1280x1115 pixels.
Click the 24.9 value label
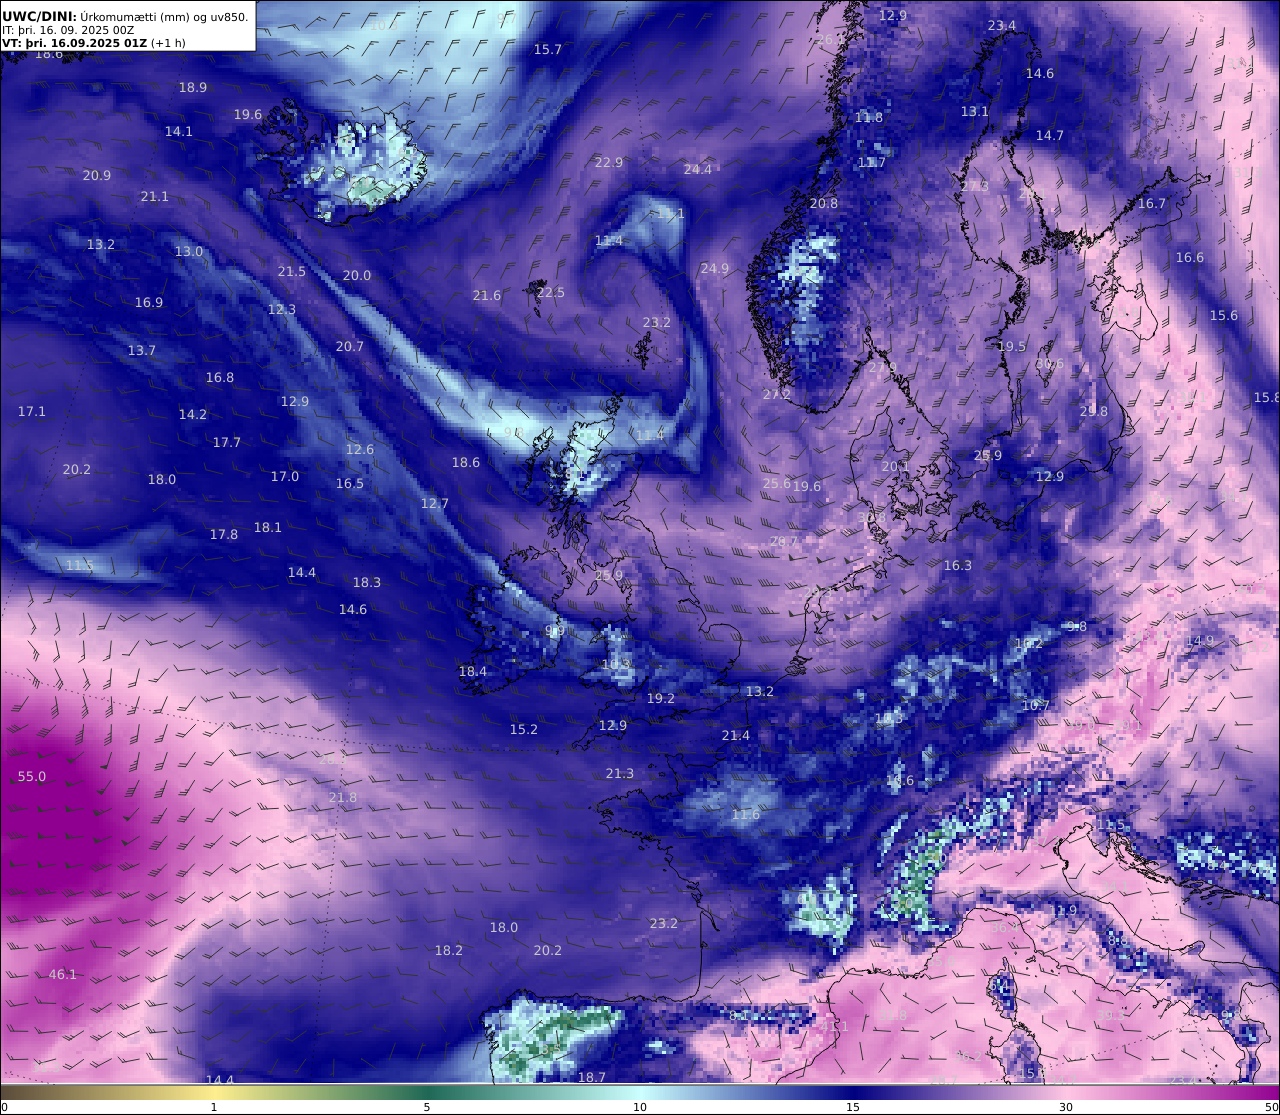coord(715,268)
